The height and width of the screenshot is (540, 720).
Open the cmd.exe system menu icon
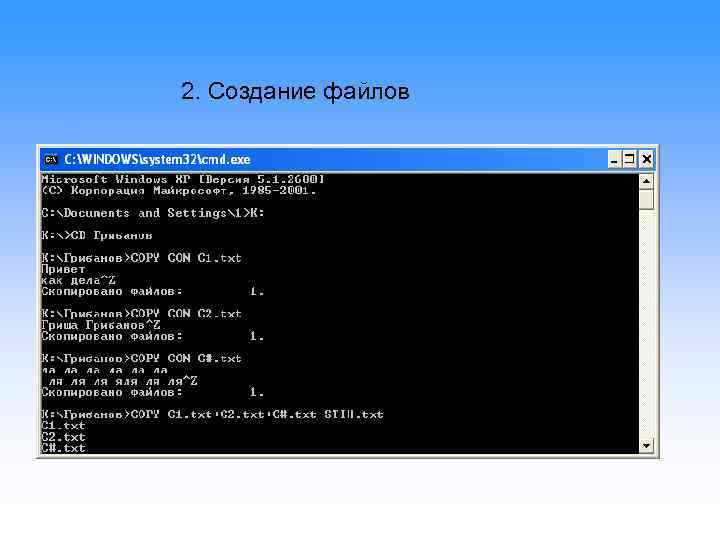pos(51,159)
